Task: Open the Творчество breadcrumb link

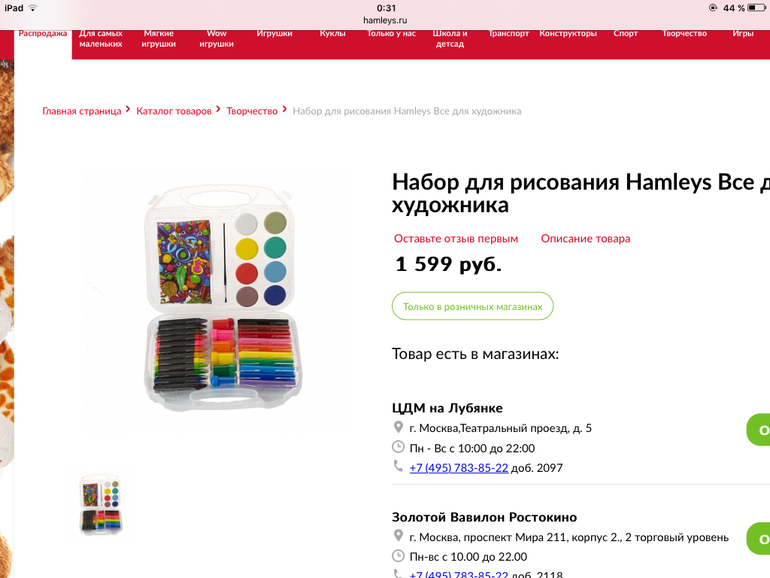Action: tap(252, 111)
